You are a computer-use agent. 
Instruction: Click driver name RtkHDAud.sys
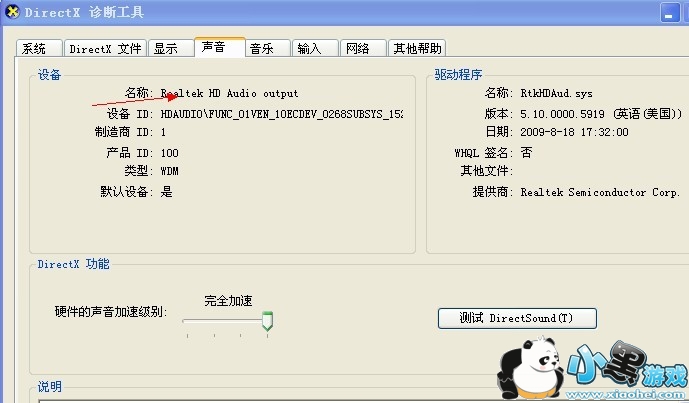point(556,93)
